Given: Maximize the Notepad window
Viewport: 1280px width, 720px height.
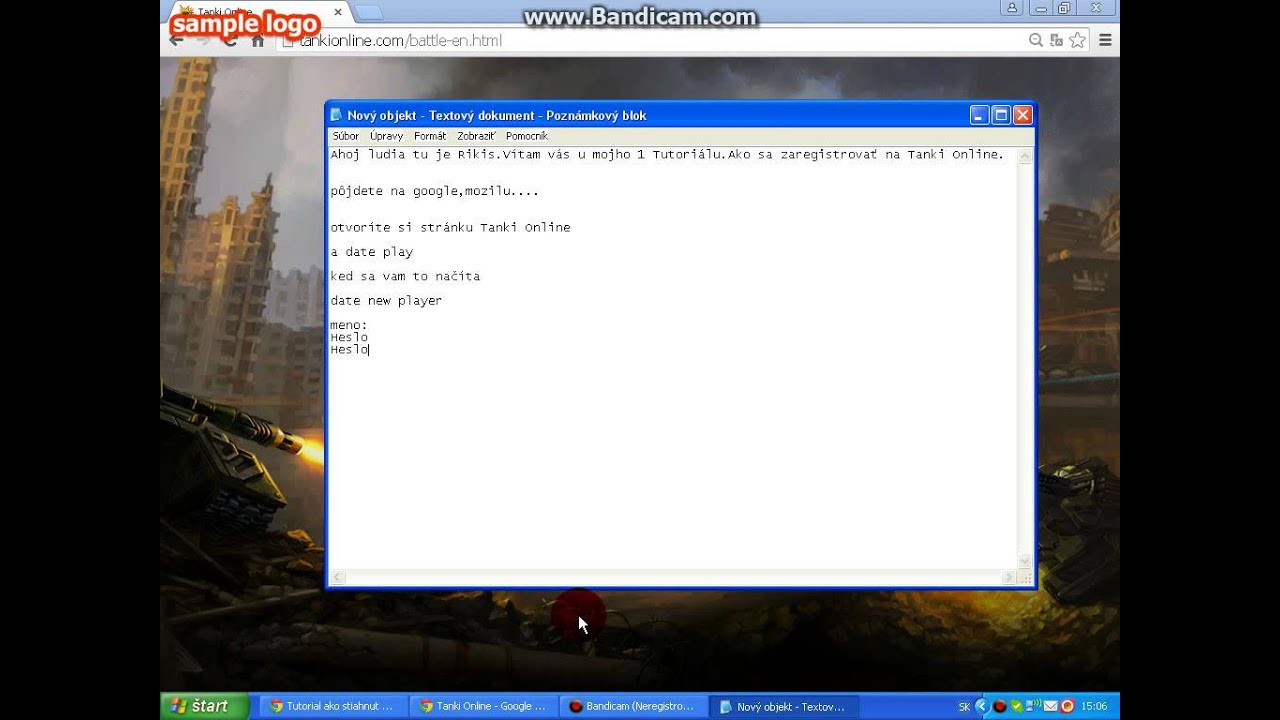Looking at the screenshot, I should click(1001, 115).
